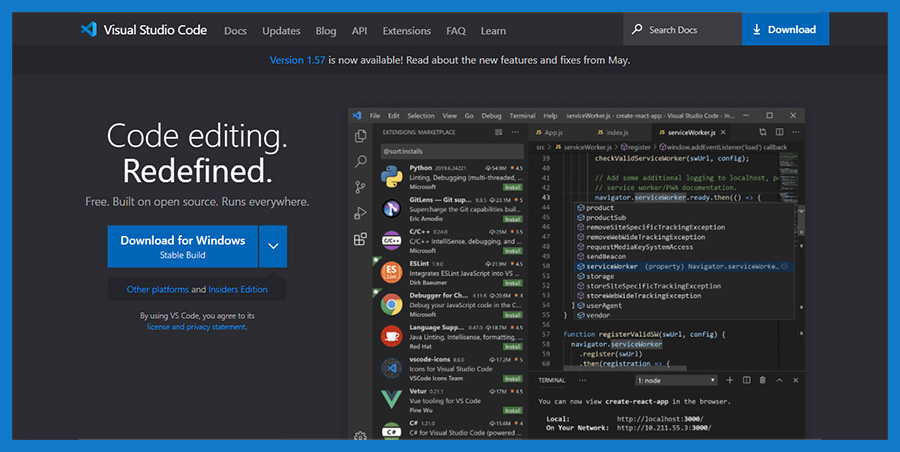Open Insiders Edition link
Screen dimensions: 900x452
tap(238, 289)
